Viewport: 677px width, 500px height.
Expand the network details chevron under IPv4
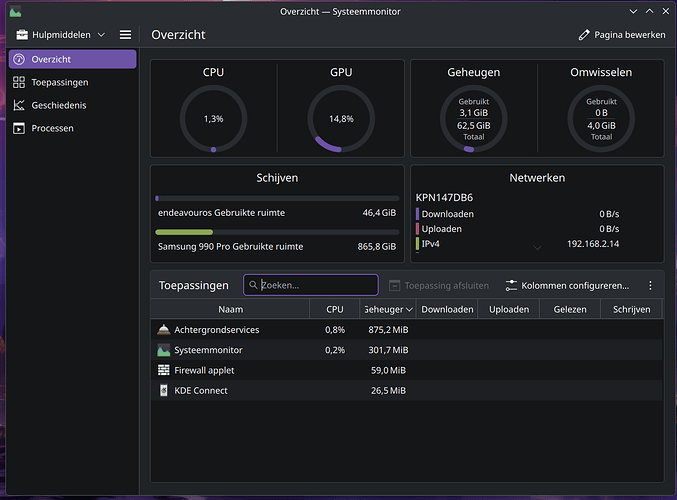(537, 247)
